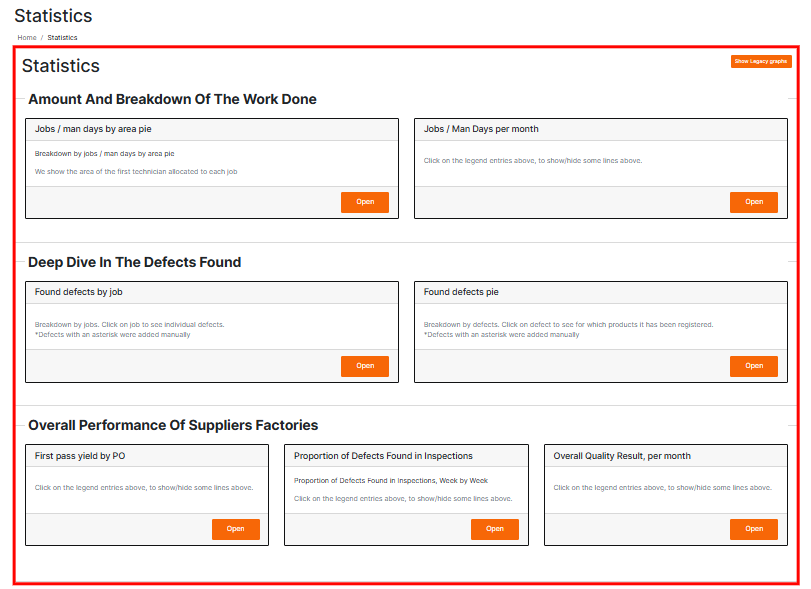Viewport: 811px width, 589px height.
Task: Open the Jobs / man days by area pie
Action: coord(365,202)
